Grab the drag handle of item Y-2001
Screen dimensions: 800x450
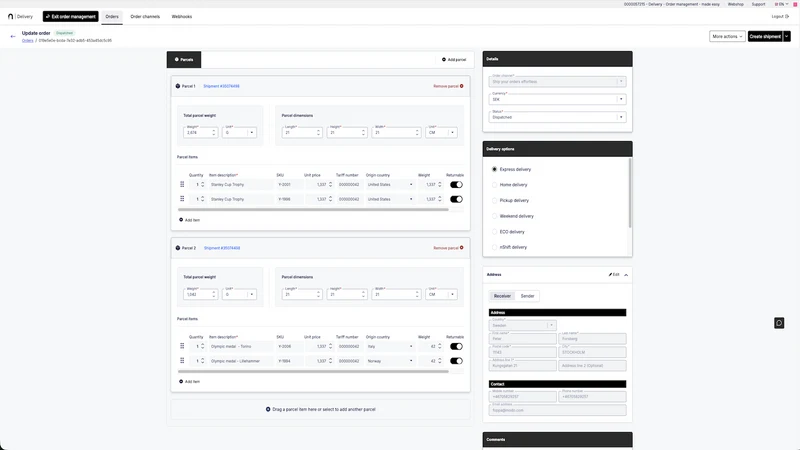pyautogui.click(x=182, y=185)
